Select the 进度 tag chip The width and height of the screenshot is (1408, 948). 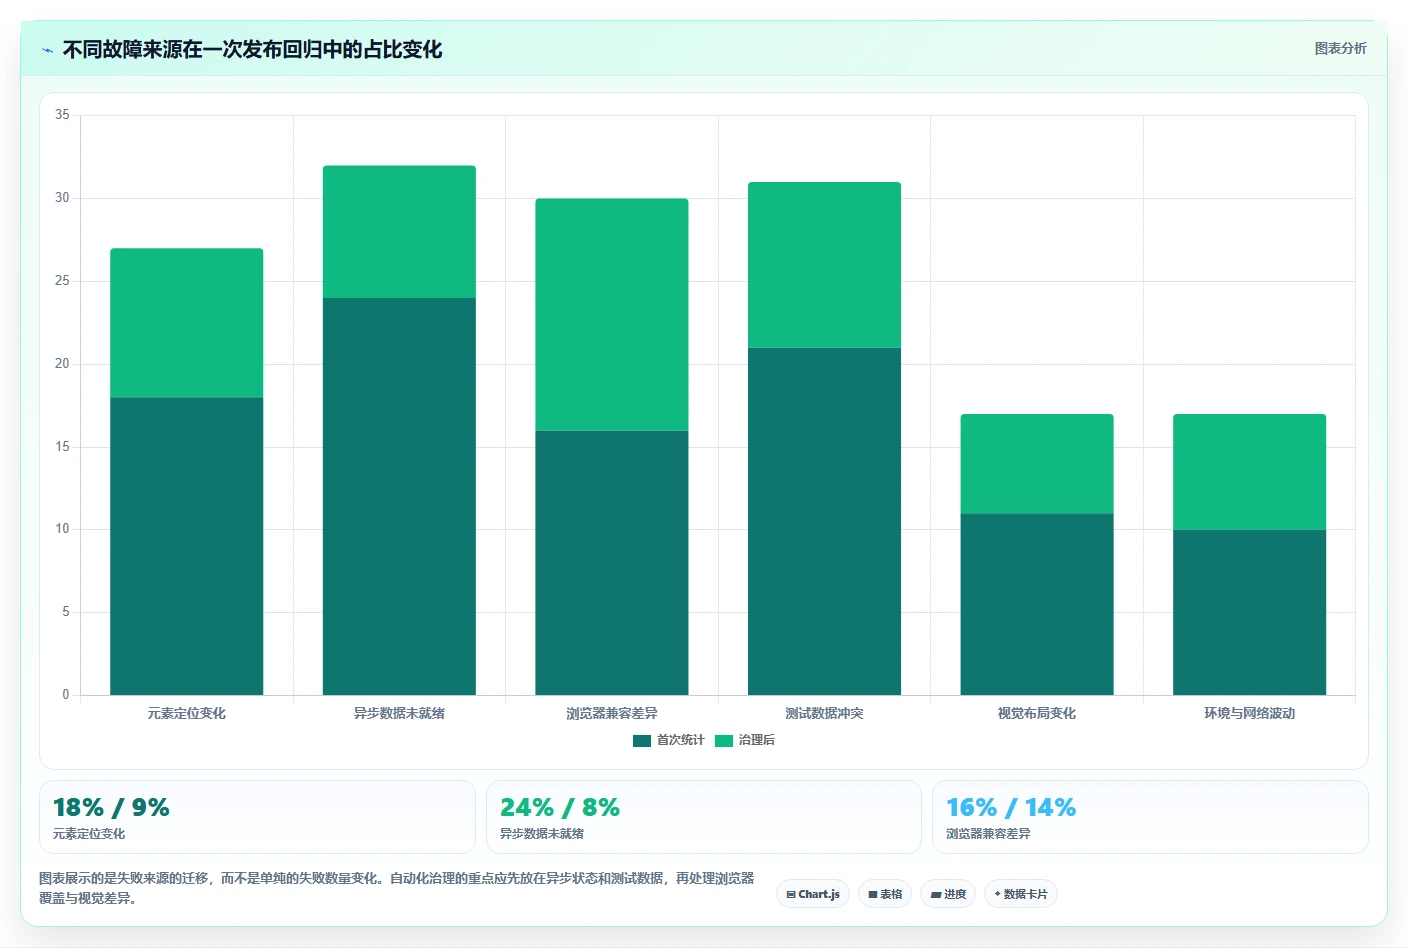point(948,894)
